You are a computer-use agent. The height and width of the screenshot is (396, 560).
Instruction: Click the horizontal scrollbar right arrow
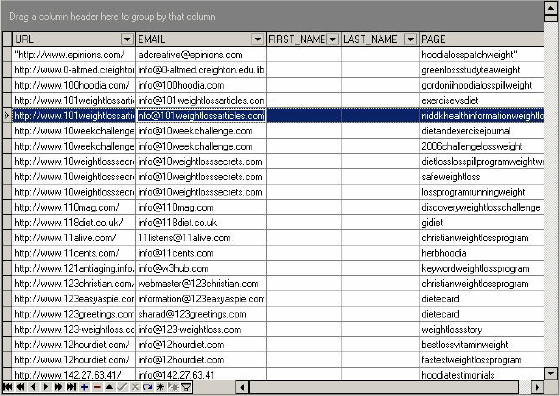click(537, 387)
